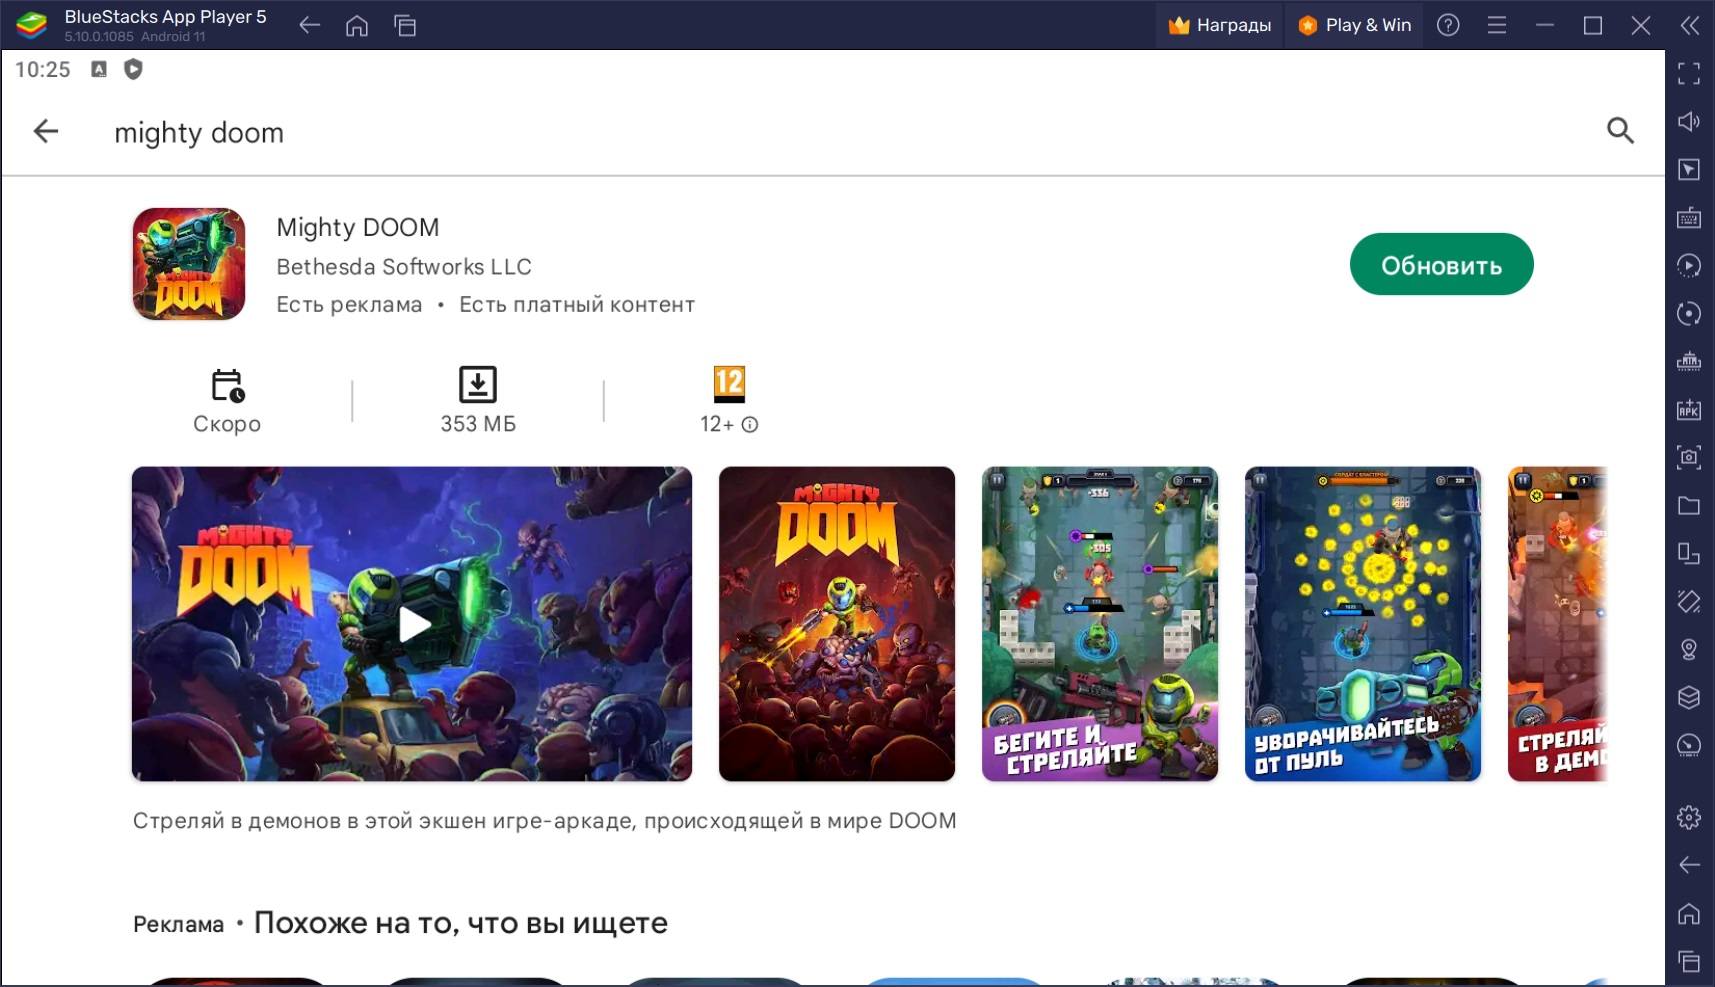Go back from Play Store search results
This screenshot has height=987, width=1715.
(x=46, y=131)
